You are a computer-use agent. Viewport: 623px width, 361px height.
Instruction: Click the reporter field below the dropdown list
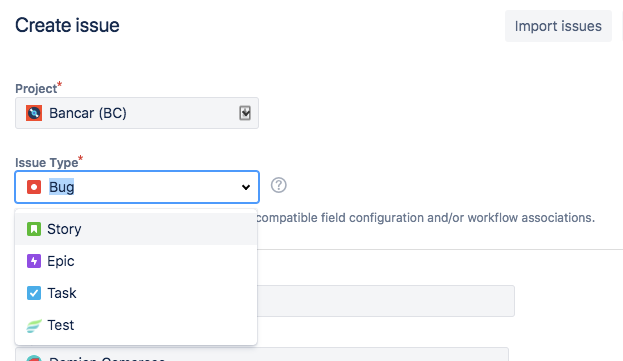262,354
